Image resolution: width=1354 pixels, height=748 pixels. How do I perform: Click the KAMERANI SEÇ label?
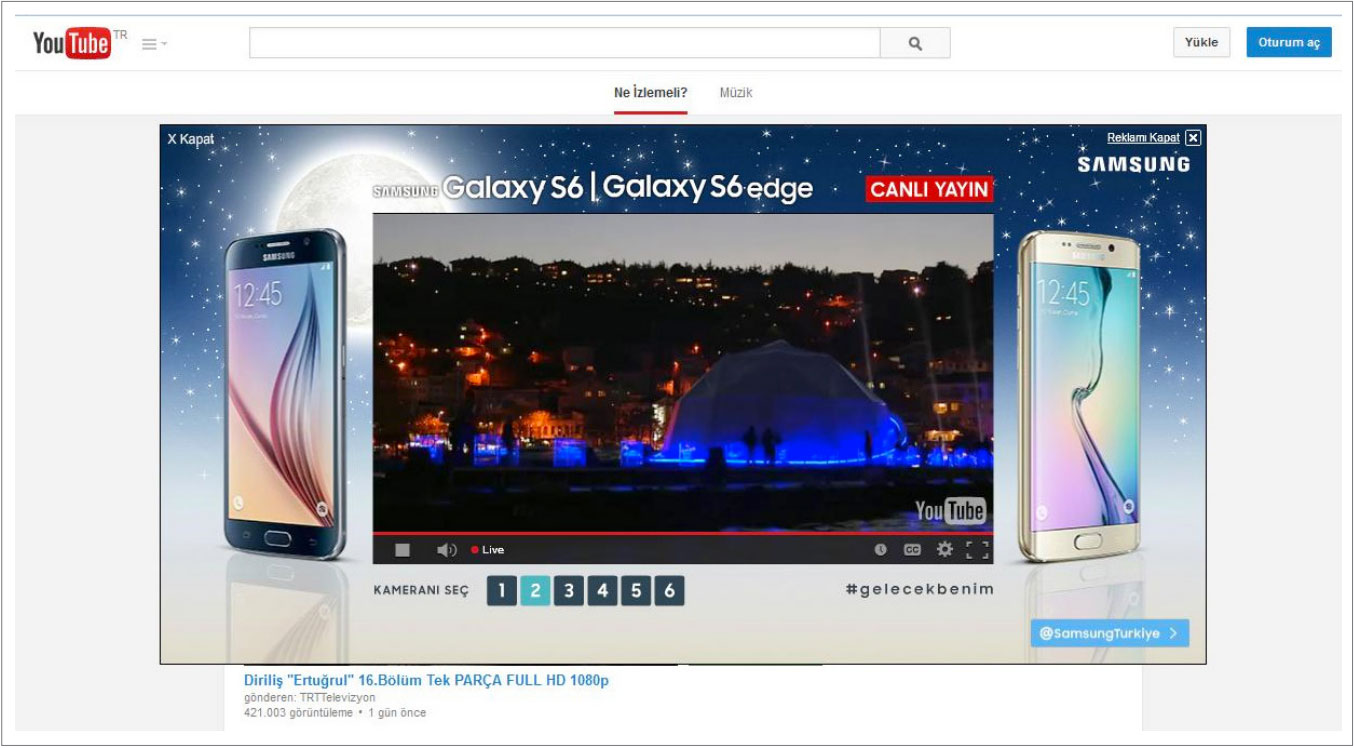(421, 591)
